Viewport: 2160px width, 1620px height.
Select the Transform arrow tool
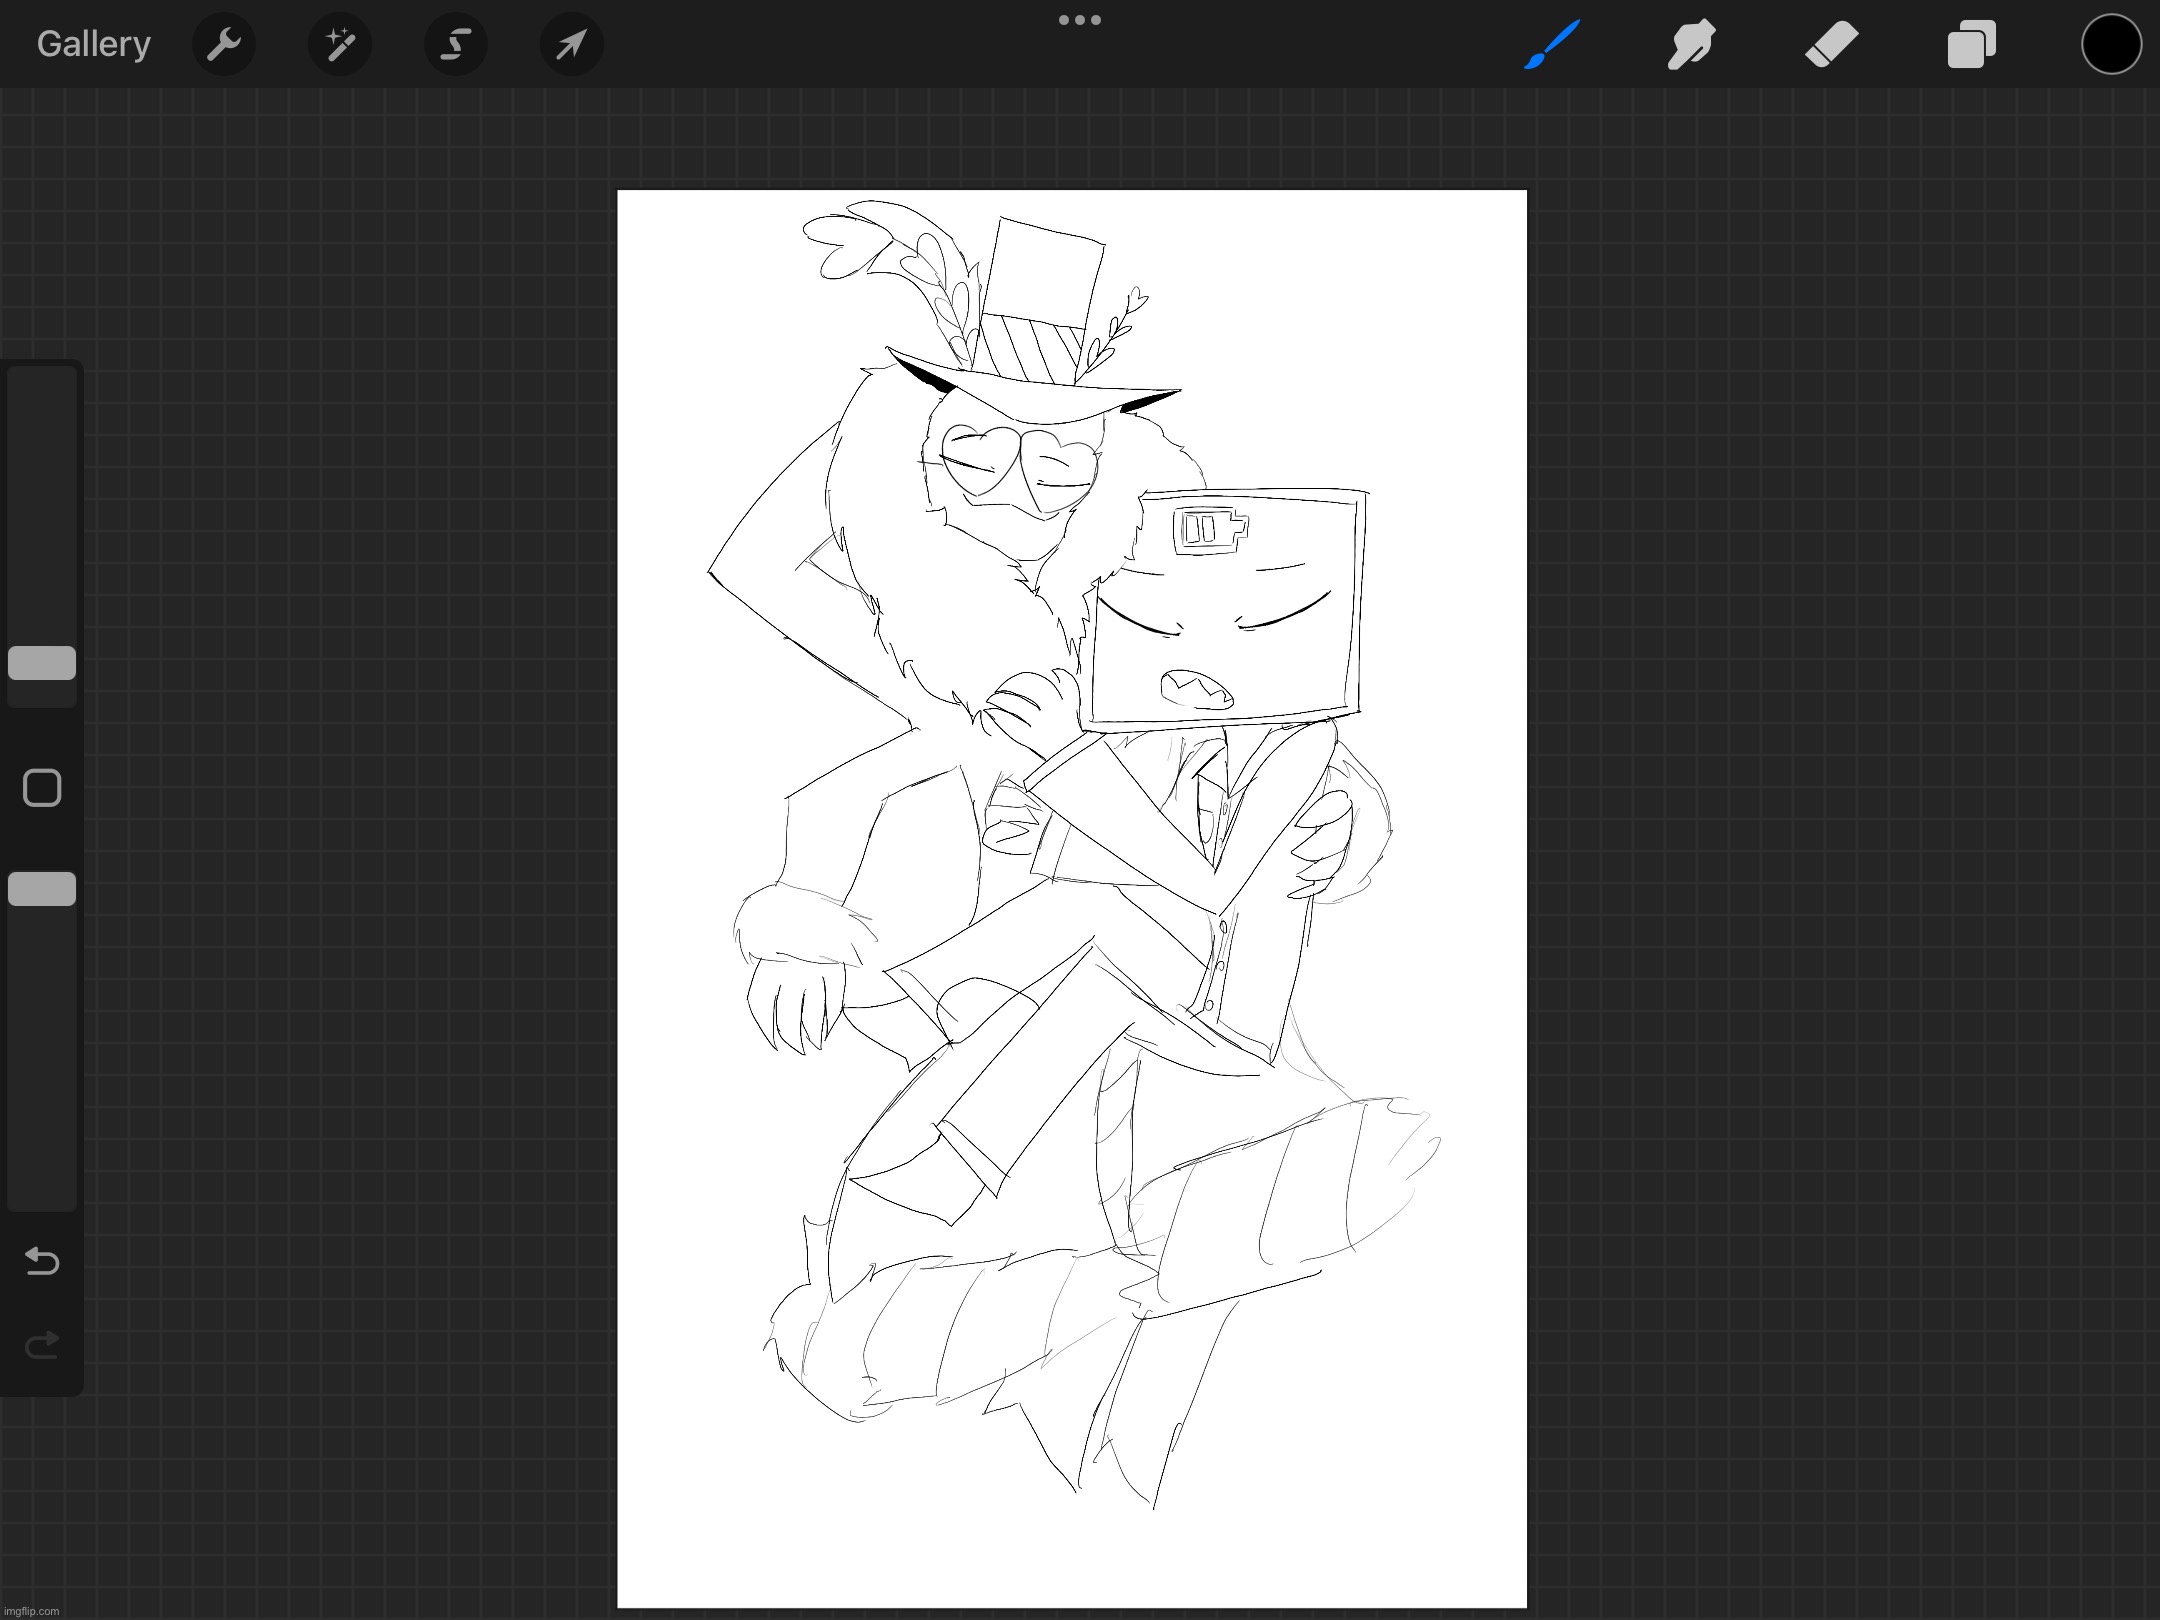tap(571, 44)
